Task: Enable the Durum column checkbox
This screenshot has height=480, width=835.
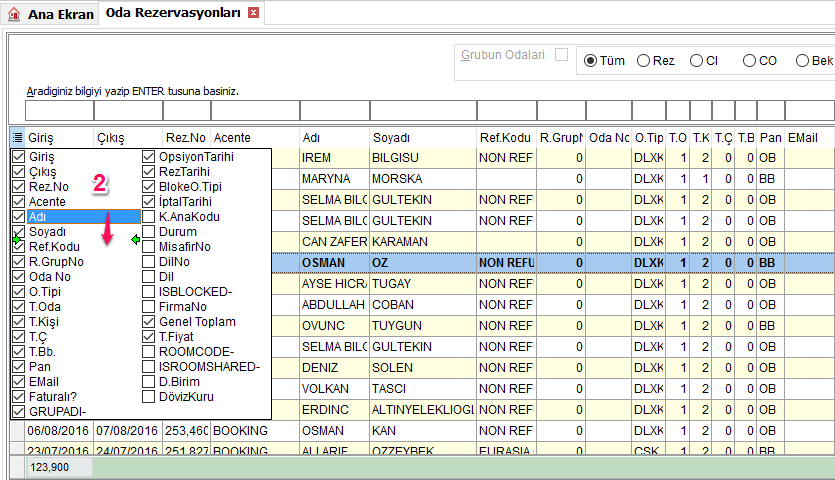Action: (149, 232)
